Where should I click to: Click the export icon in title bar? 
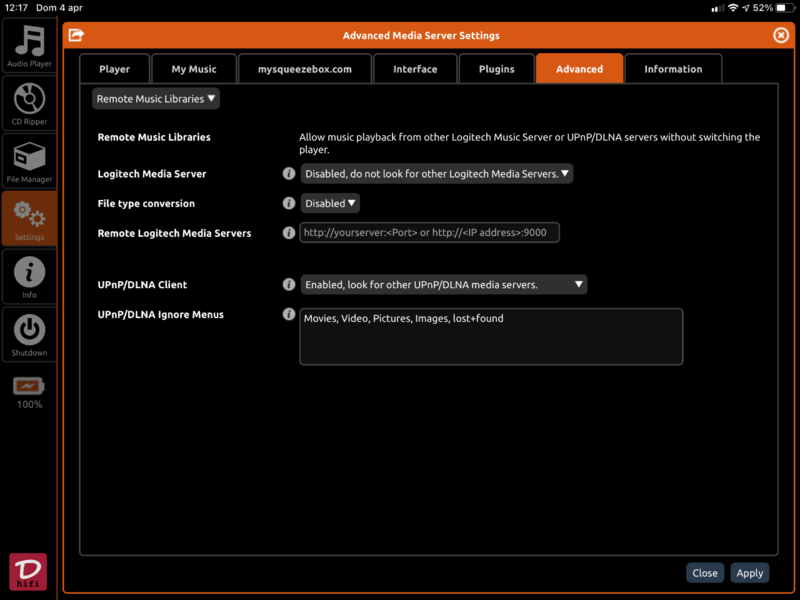[76, 35]
